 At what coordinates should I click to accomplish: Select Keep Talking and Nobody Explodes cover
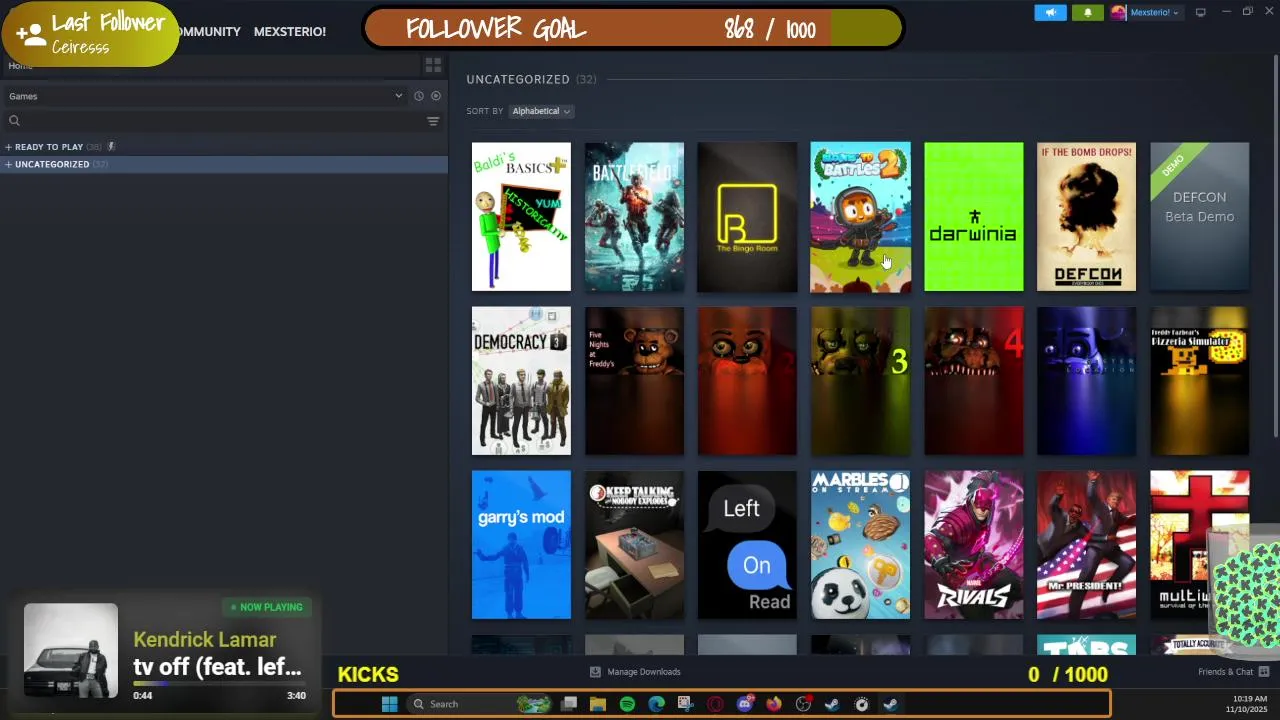point(634,545)
